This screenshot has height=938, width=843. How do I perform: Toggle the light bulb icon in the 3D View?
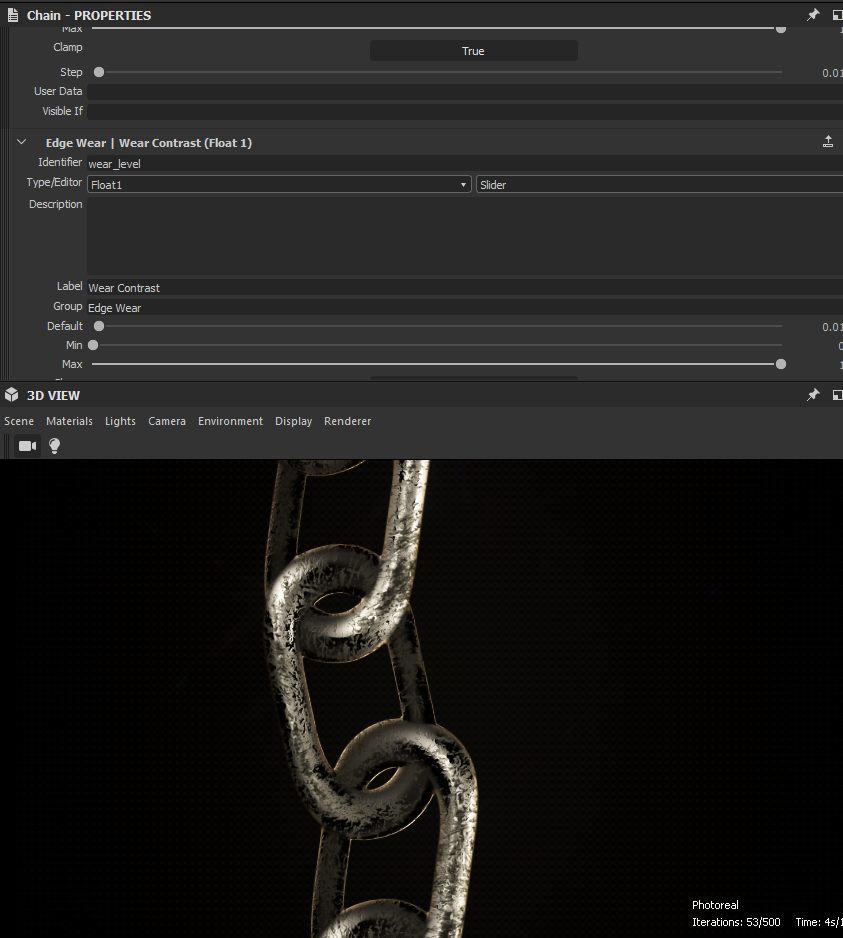[x=54, y=446]
